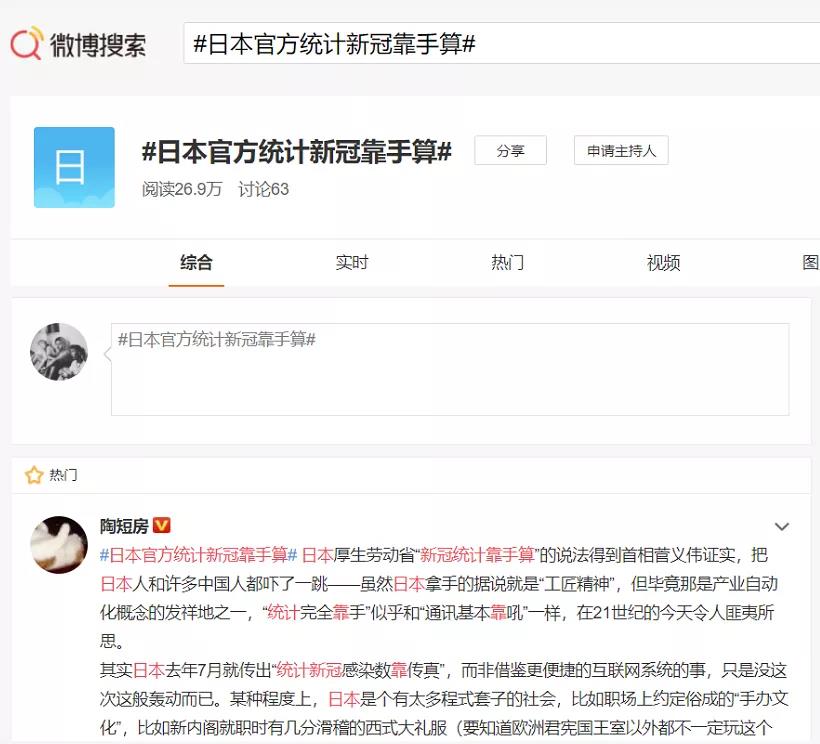Click the Weibo search logo icon

(x=26, y=43)
